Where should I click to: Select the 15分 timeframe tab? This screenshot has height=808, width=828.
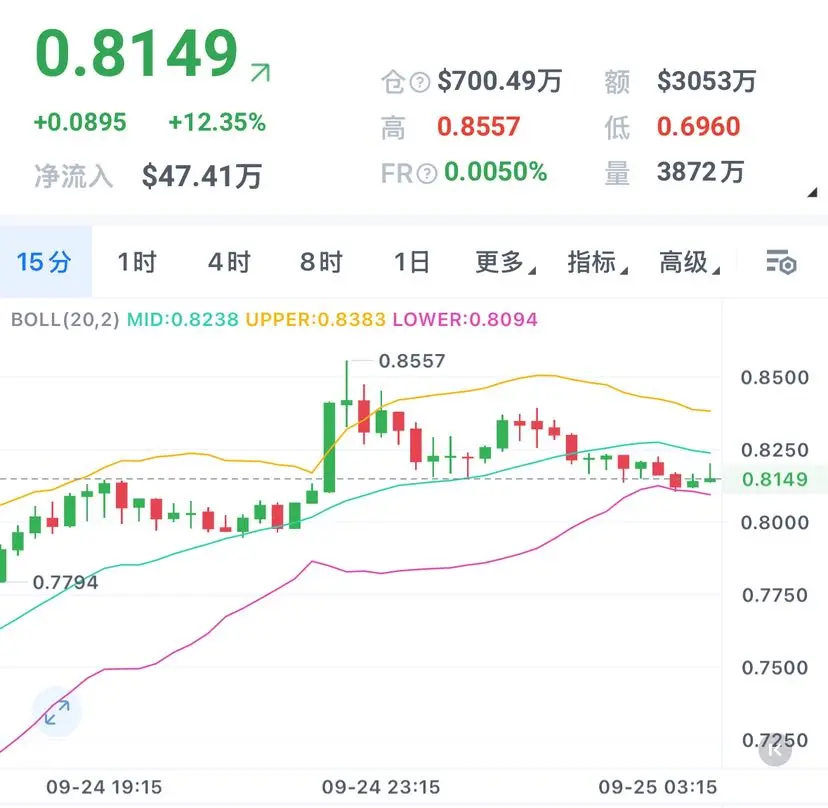(x=45, y=262)
